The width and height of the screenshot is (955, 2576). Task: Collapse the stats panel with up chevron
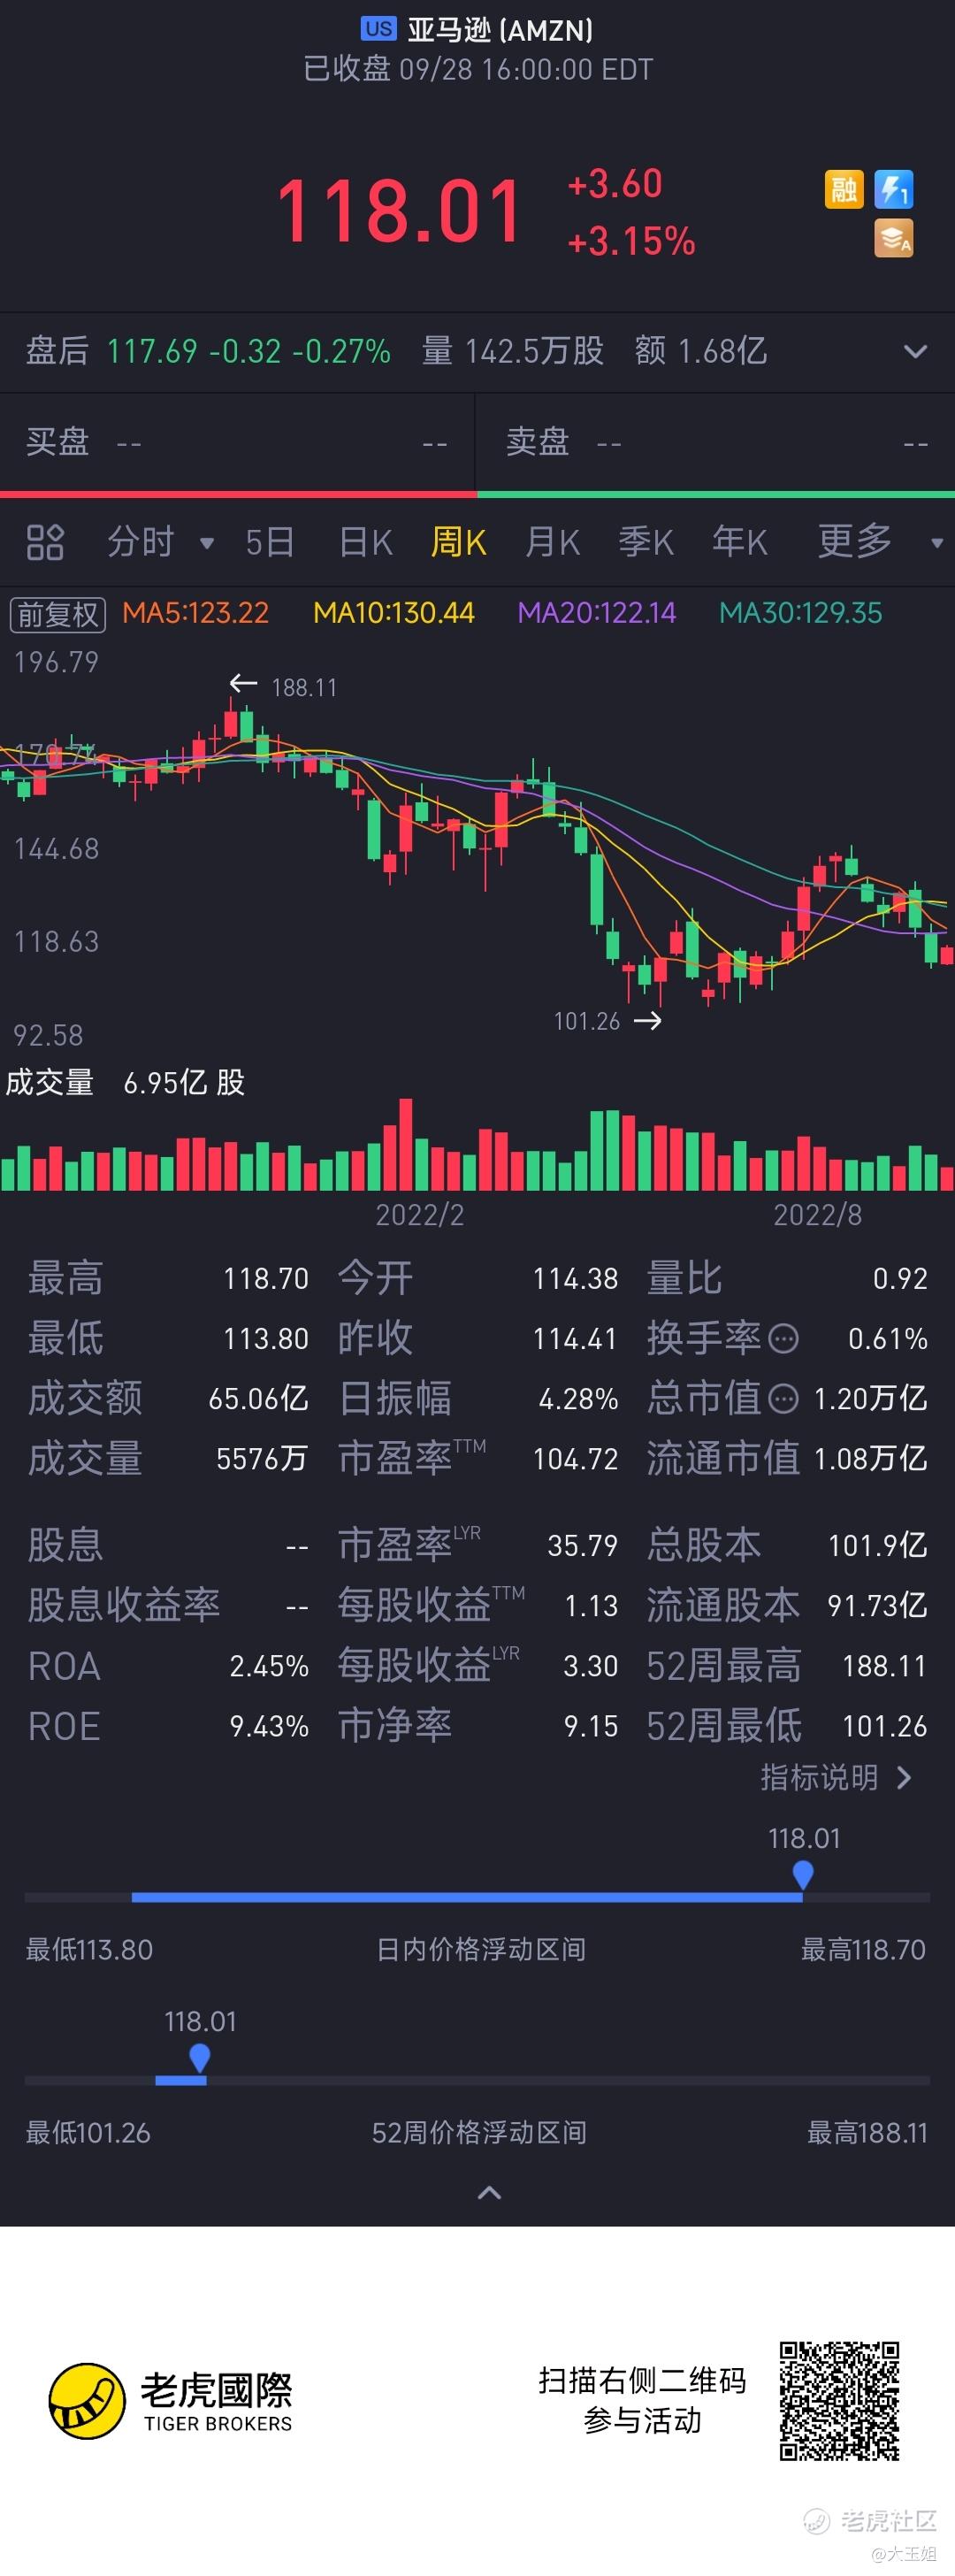coord(489,2193)
